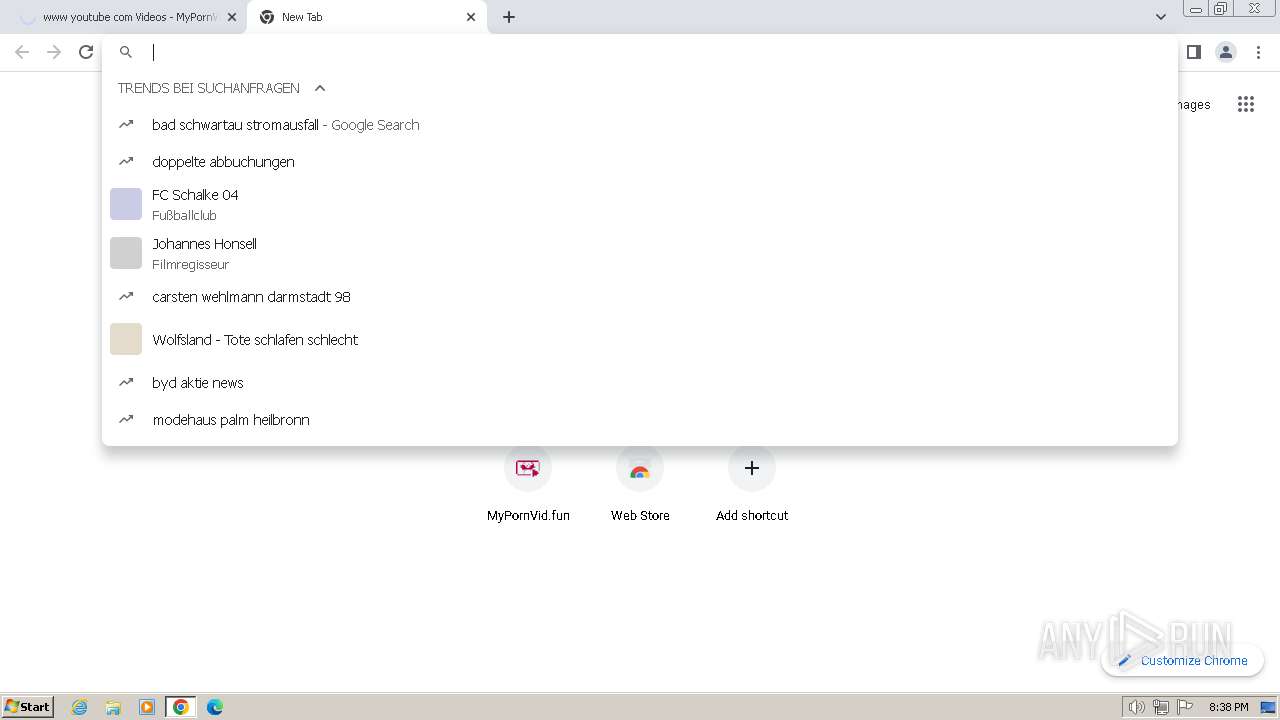
Task: Open the Action Center flag icon
Action: (1185, 707)
